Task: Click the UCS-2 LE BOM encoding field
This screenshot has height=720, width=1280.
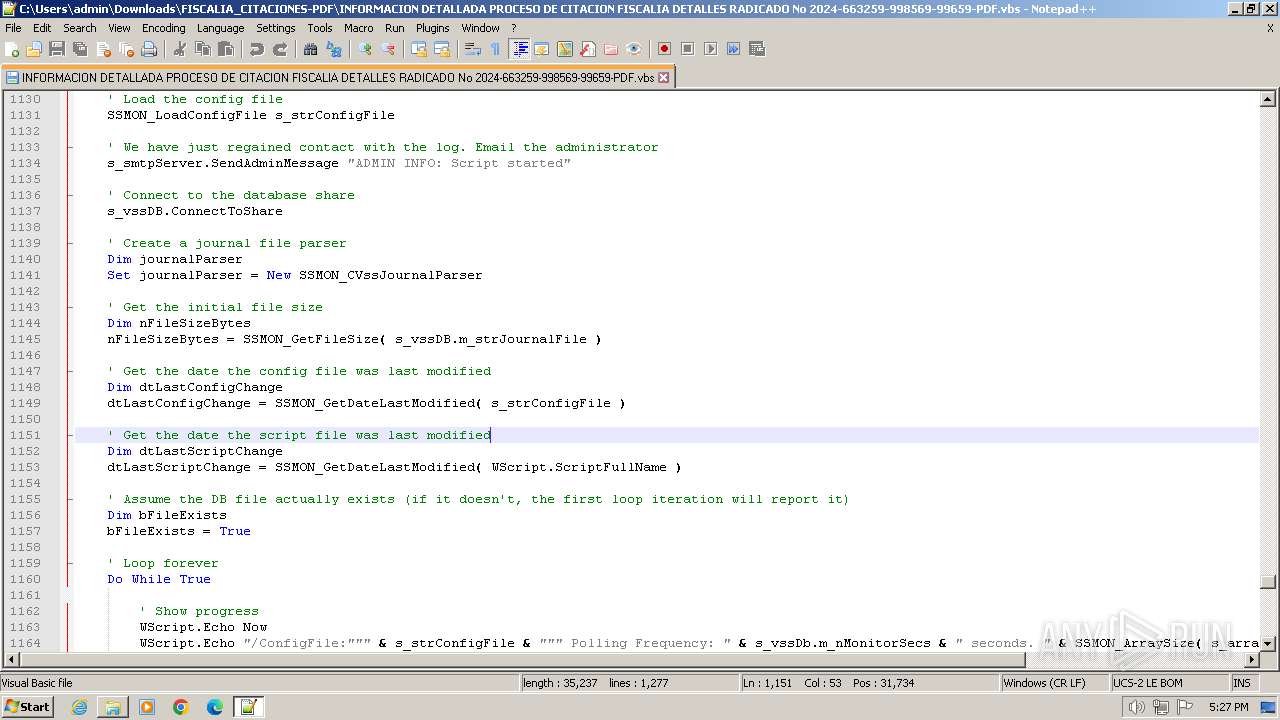Action: [x=1168, y=683]
